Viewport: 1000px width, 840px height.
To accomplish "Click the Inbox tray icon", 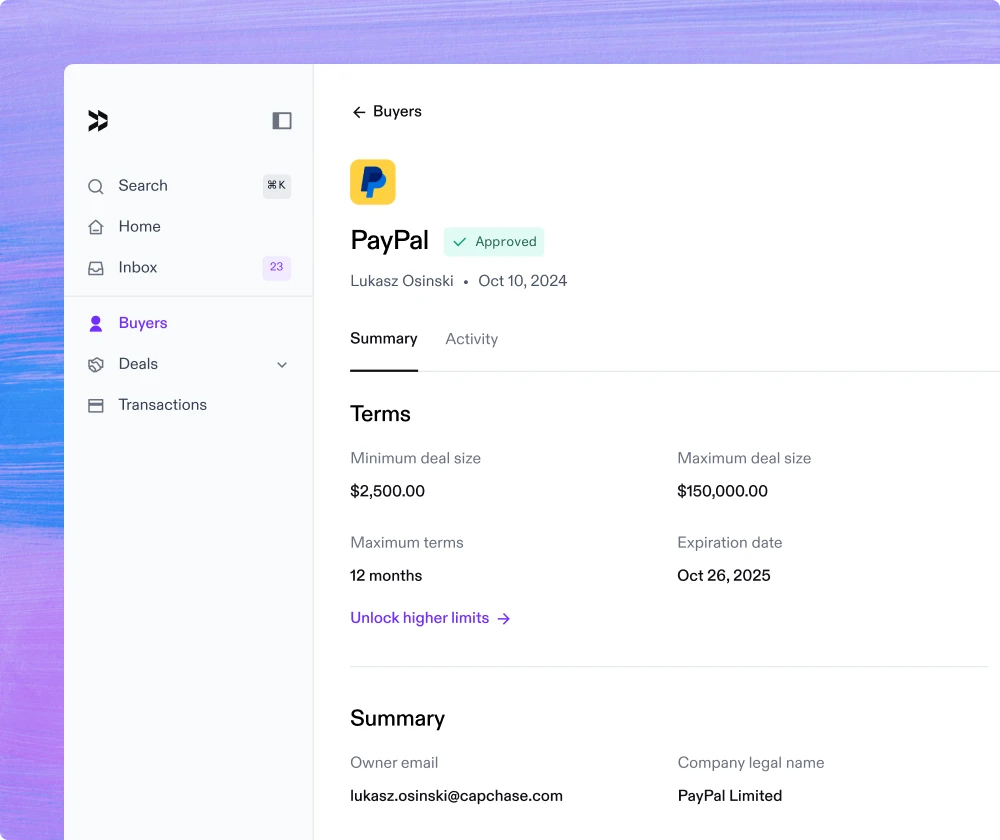I will click(96, 268).
